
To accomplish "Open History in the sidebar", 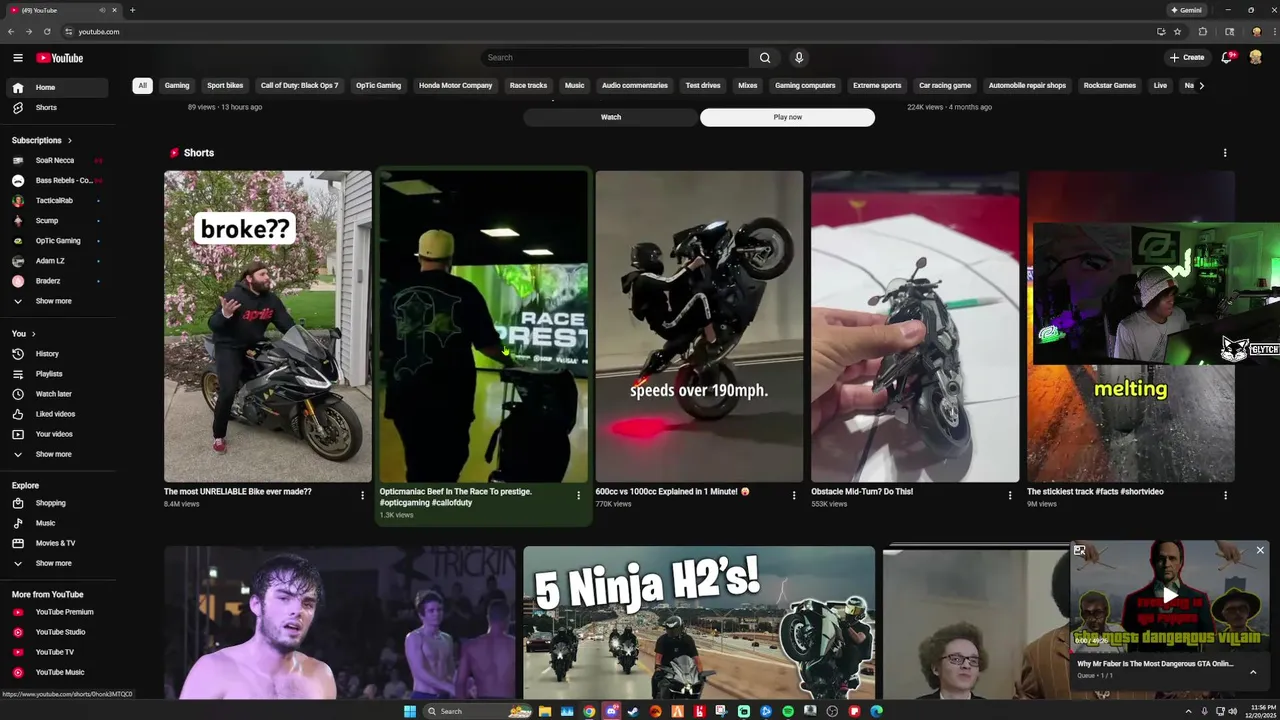I will [55, 353].
